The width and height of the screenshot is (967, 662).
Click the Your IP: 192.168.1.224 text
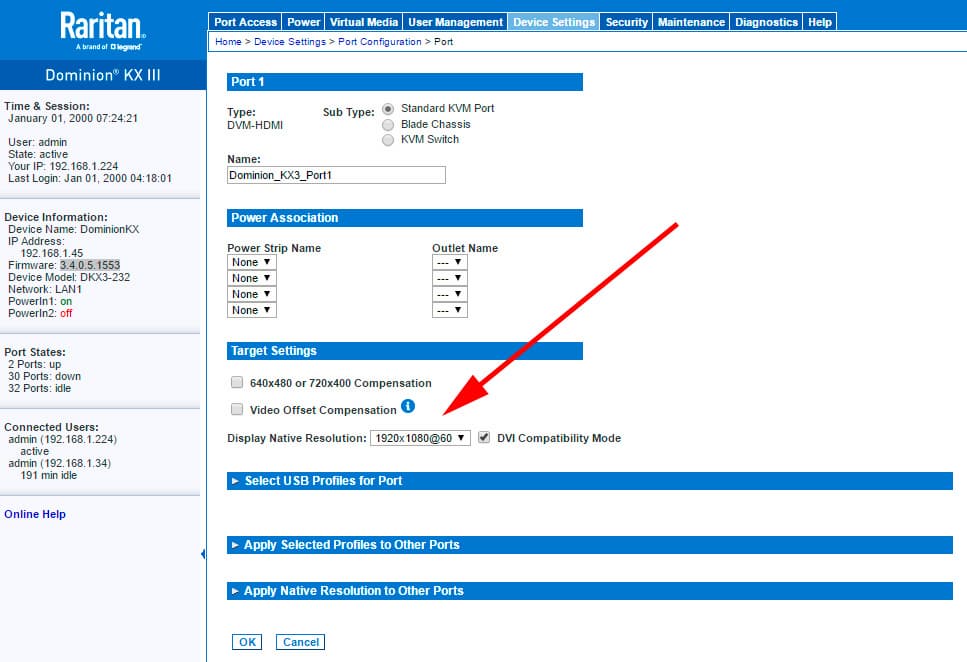[63, 166]
